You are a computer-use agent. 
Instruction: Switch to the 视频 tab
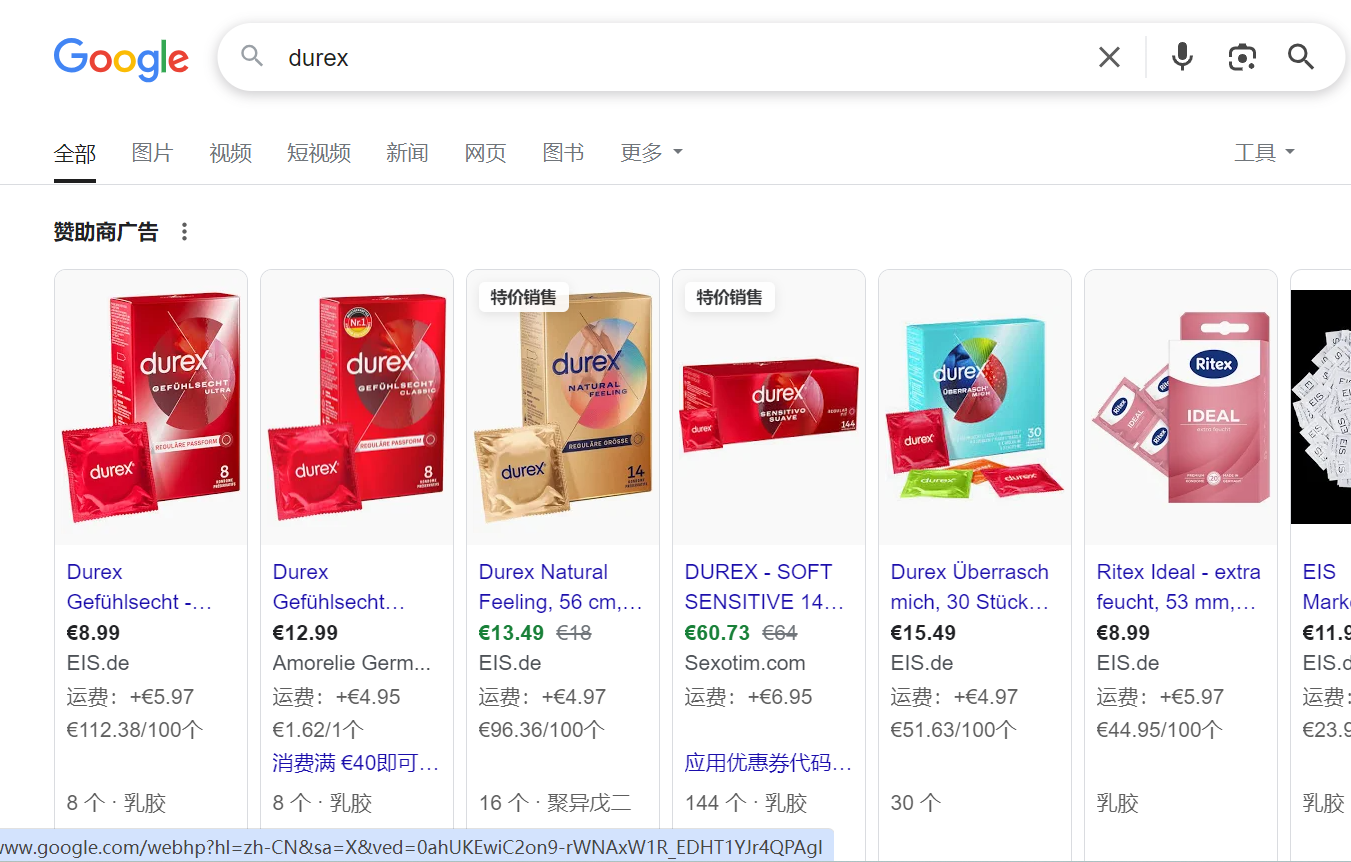[x=230, y=153]
